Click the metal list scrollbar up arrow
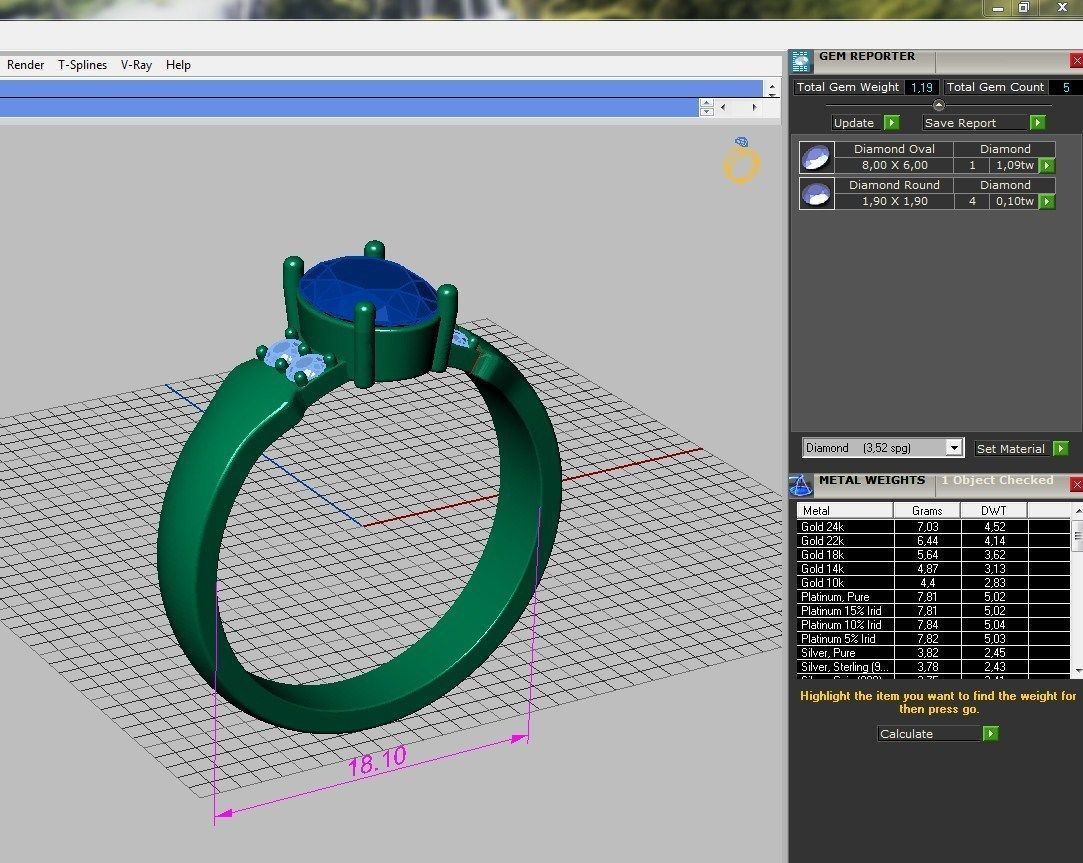 tap(1077, 511)
